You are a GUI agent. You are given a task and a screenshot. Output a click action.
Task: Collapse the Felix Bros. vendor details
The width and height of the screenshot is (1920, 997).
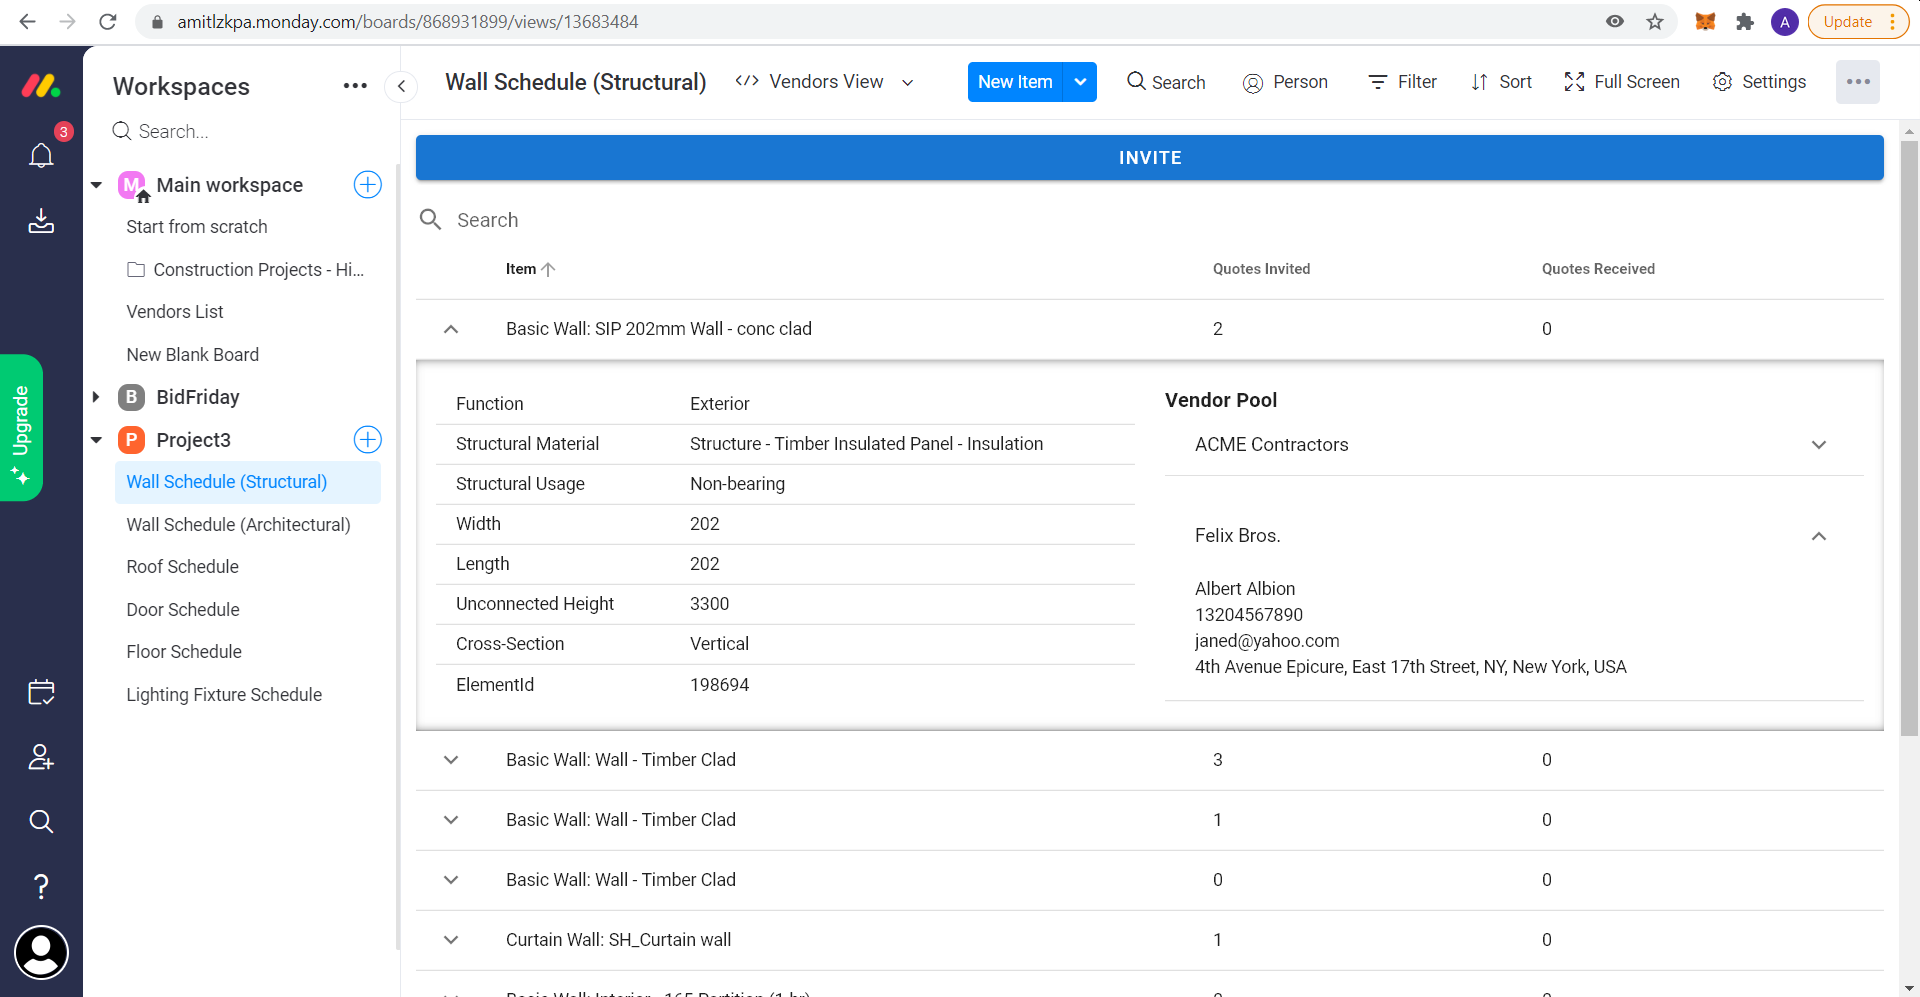point(1819,536)
